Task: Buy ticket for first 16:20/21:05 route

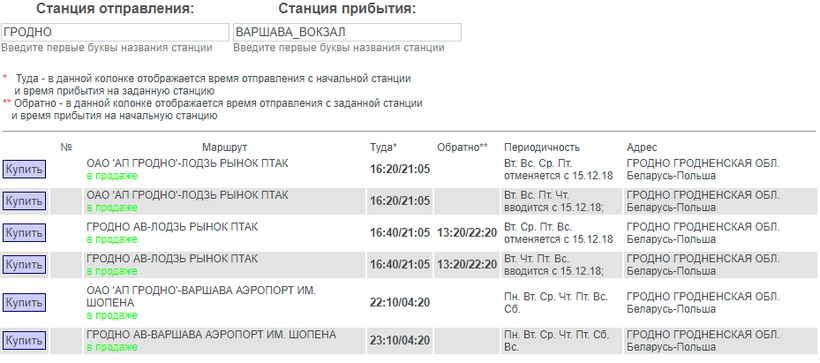Action: pos(24,169)
